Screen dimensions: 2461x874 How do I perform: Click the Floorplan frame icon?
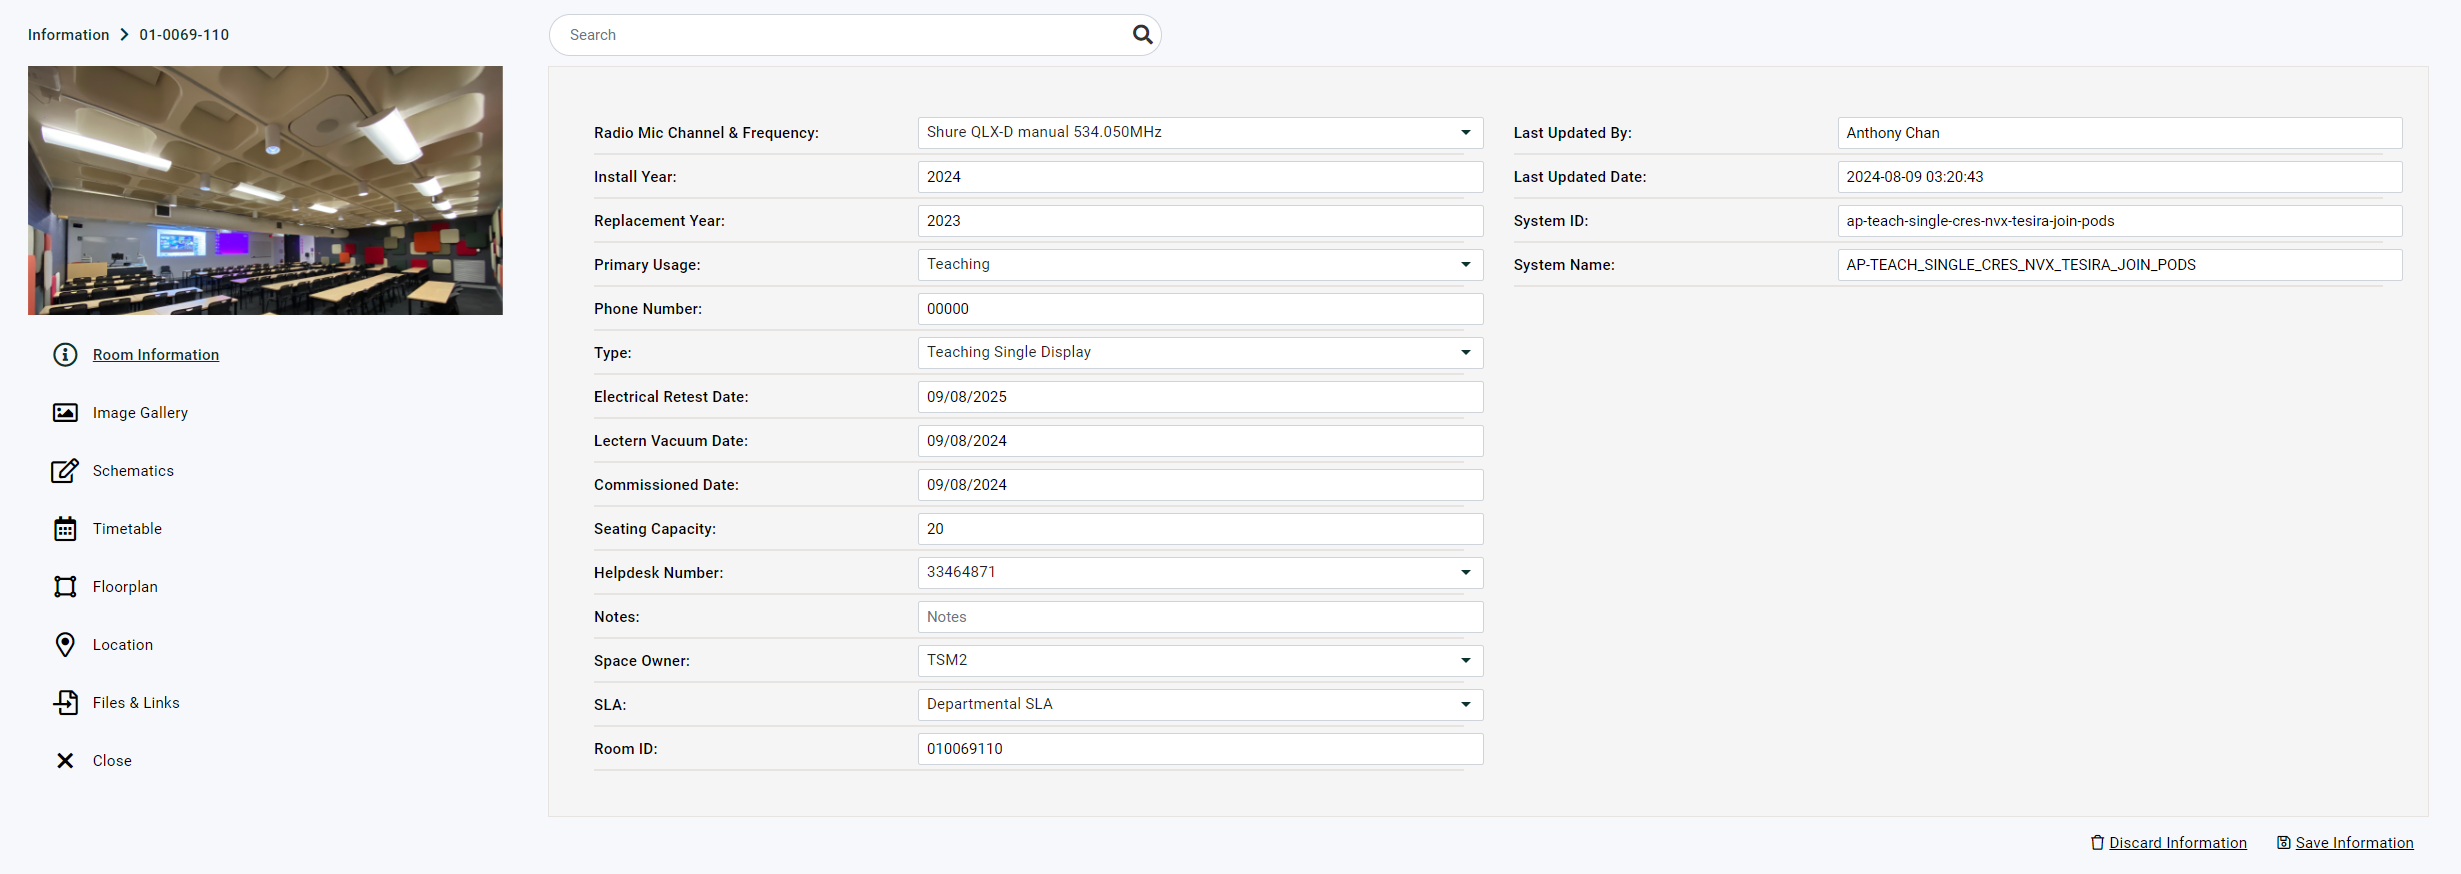point(65,587)
